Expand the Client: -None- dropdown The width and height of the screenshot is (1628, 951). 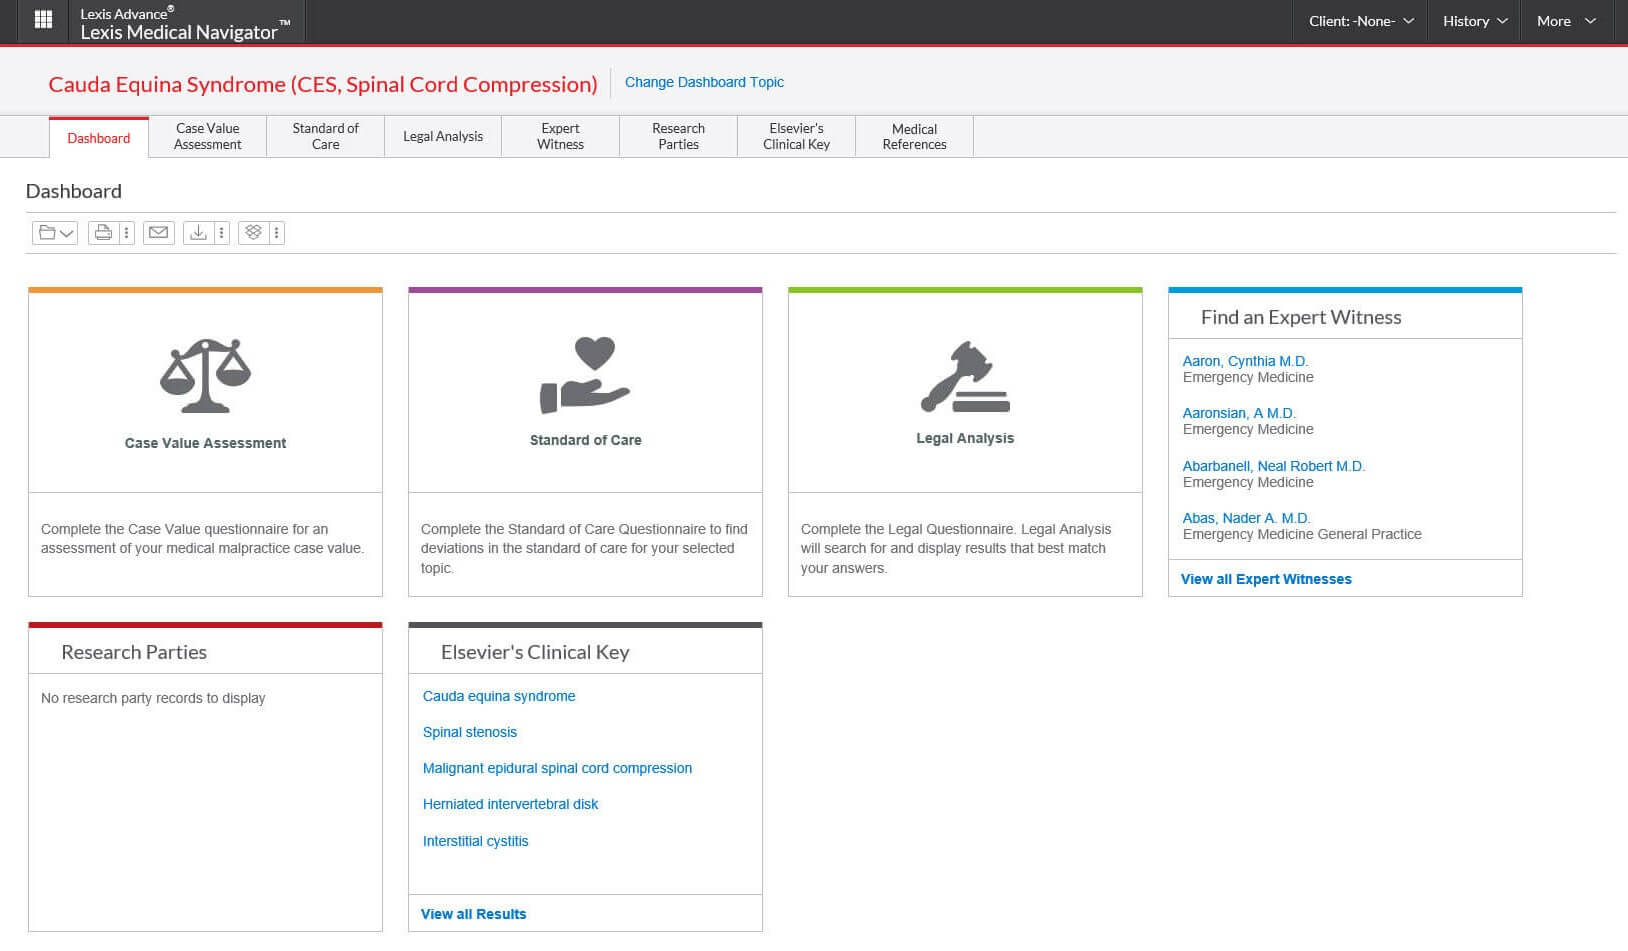coord(1361,21)
